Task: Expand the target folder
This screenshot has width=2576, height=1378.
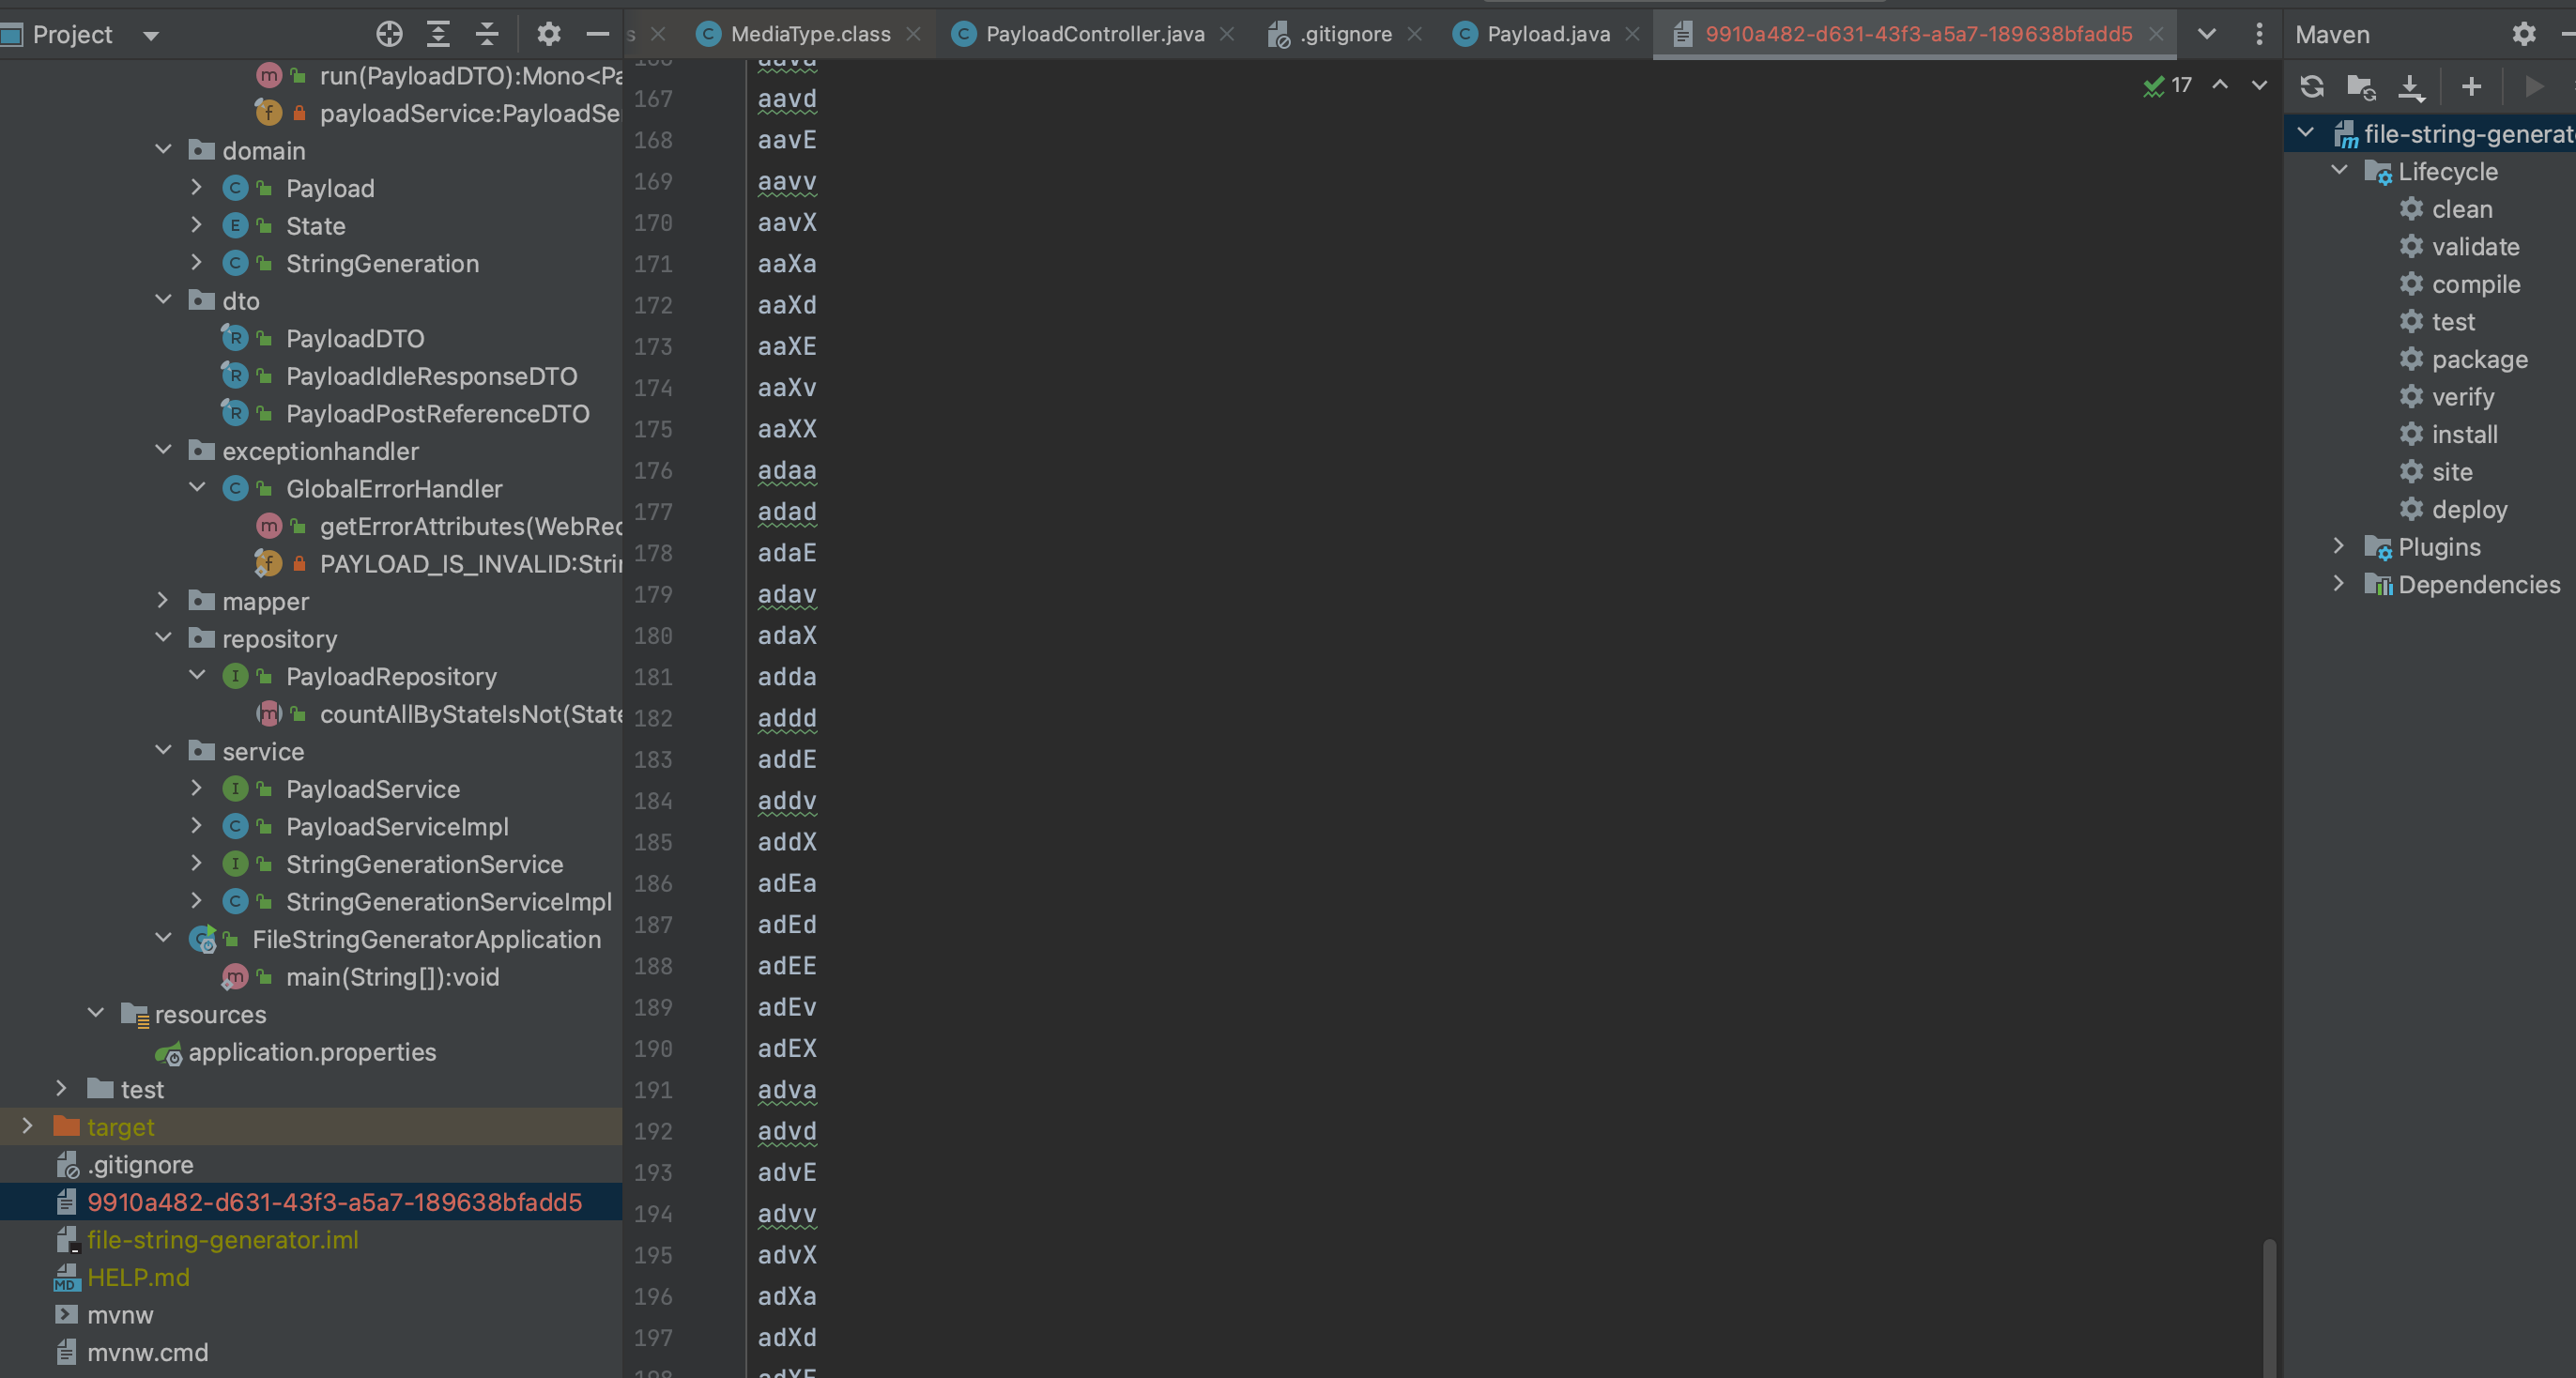Action: (28, 1126)
